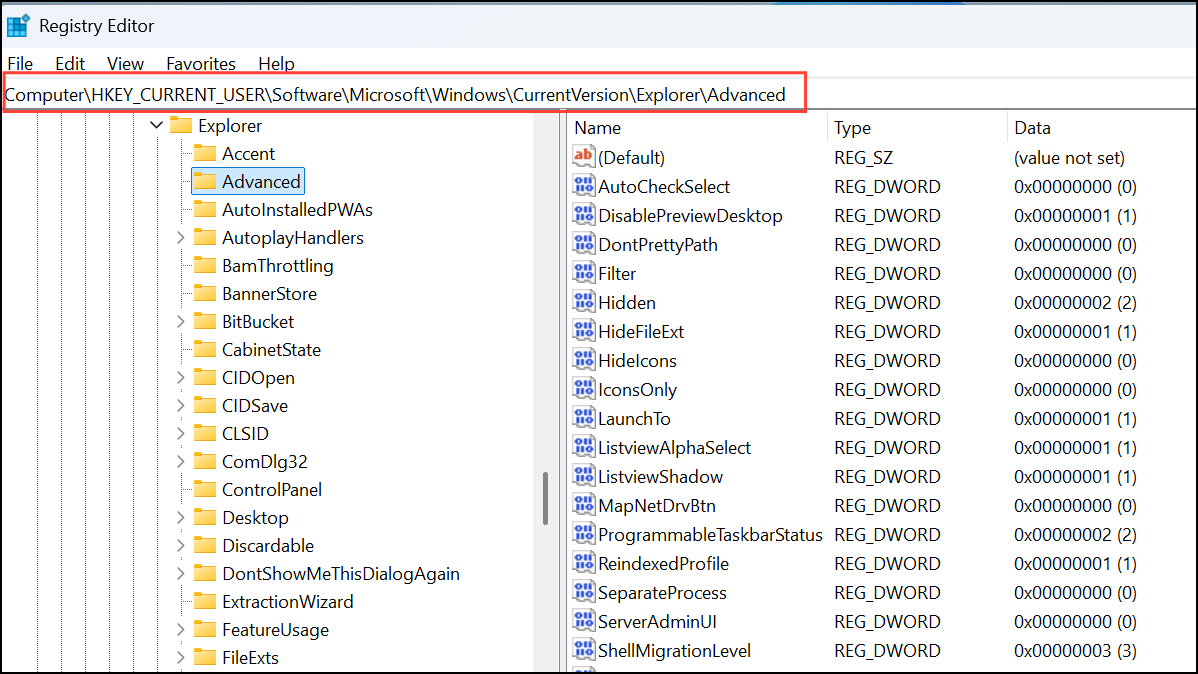The width and height of the screenshot is (1198, 674).
Task: Select the Explorer folder icon in tree
Action: coord(181,125)
